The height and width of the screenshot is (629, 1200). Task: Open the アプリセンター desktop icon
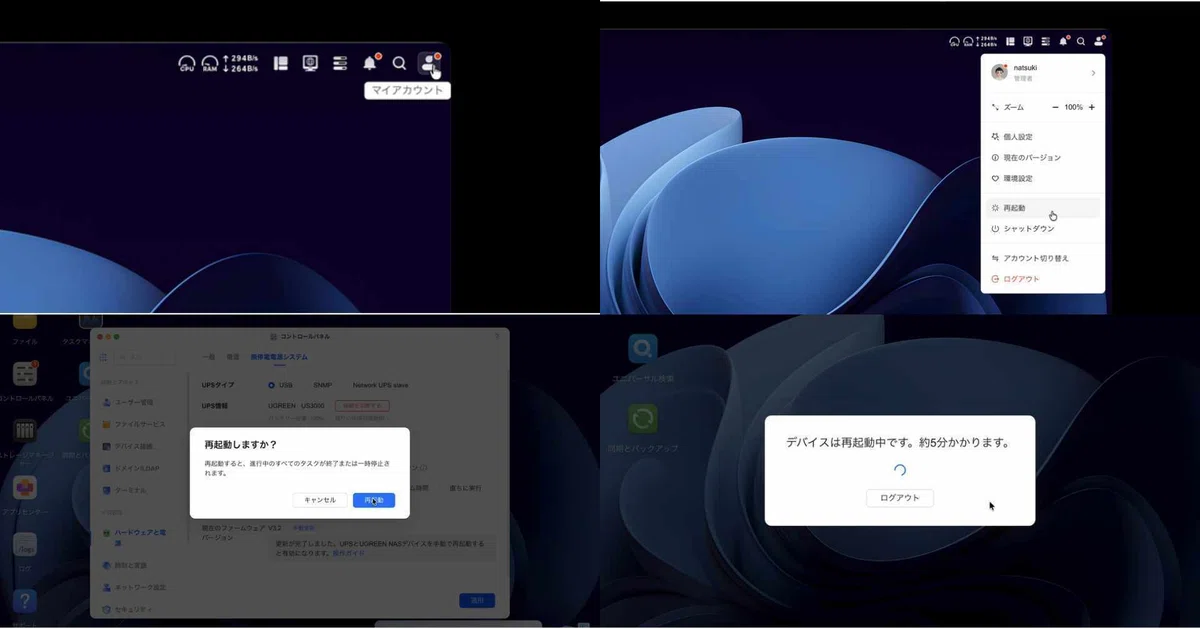tap(25, 488)
